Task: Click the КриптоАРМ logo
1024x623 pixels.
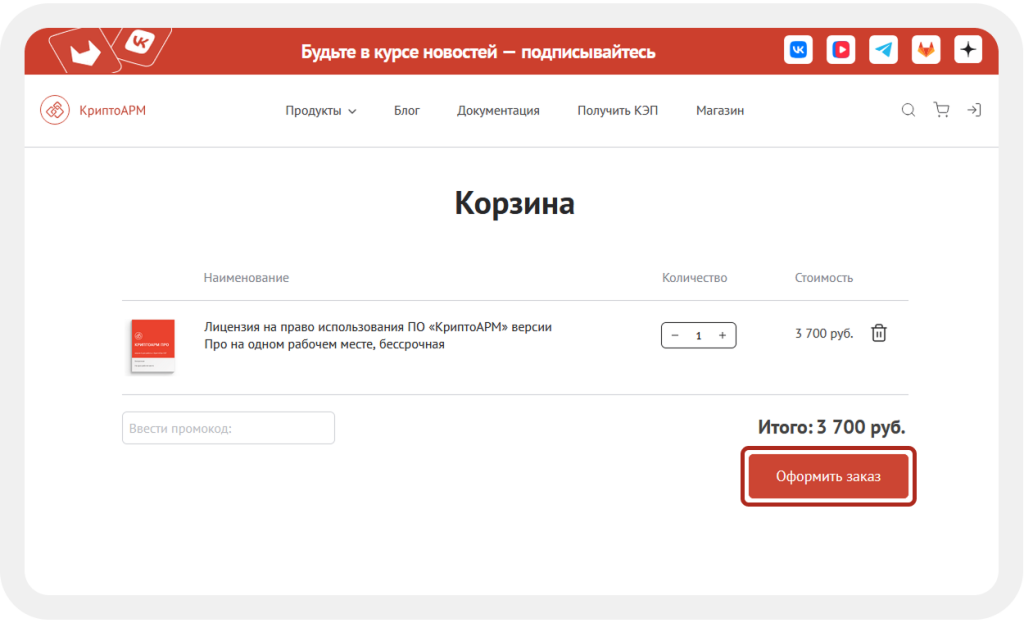Action: coord(92,110)
